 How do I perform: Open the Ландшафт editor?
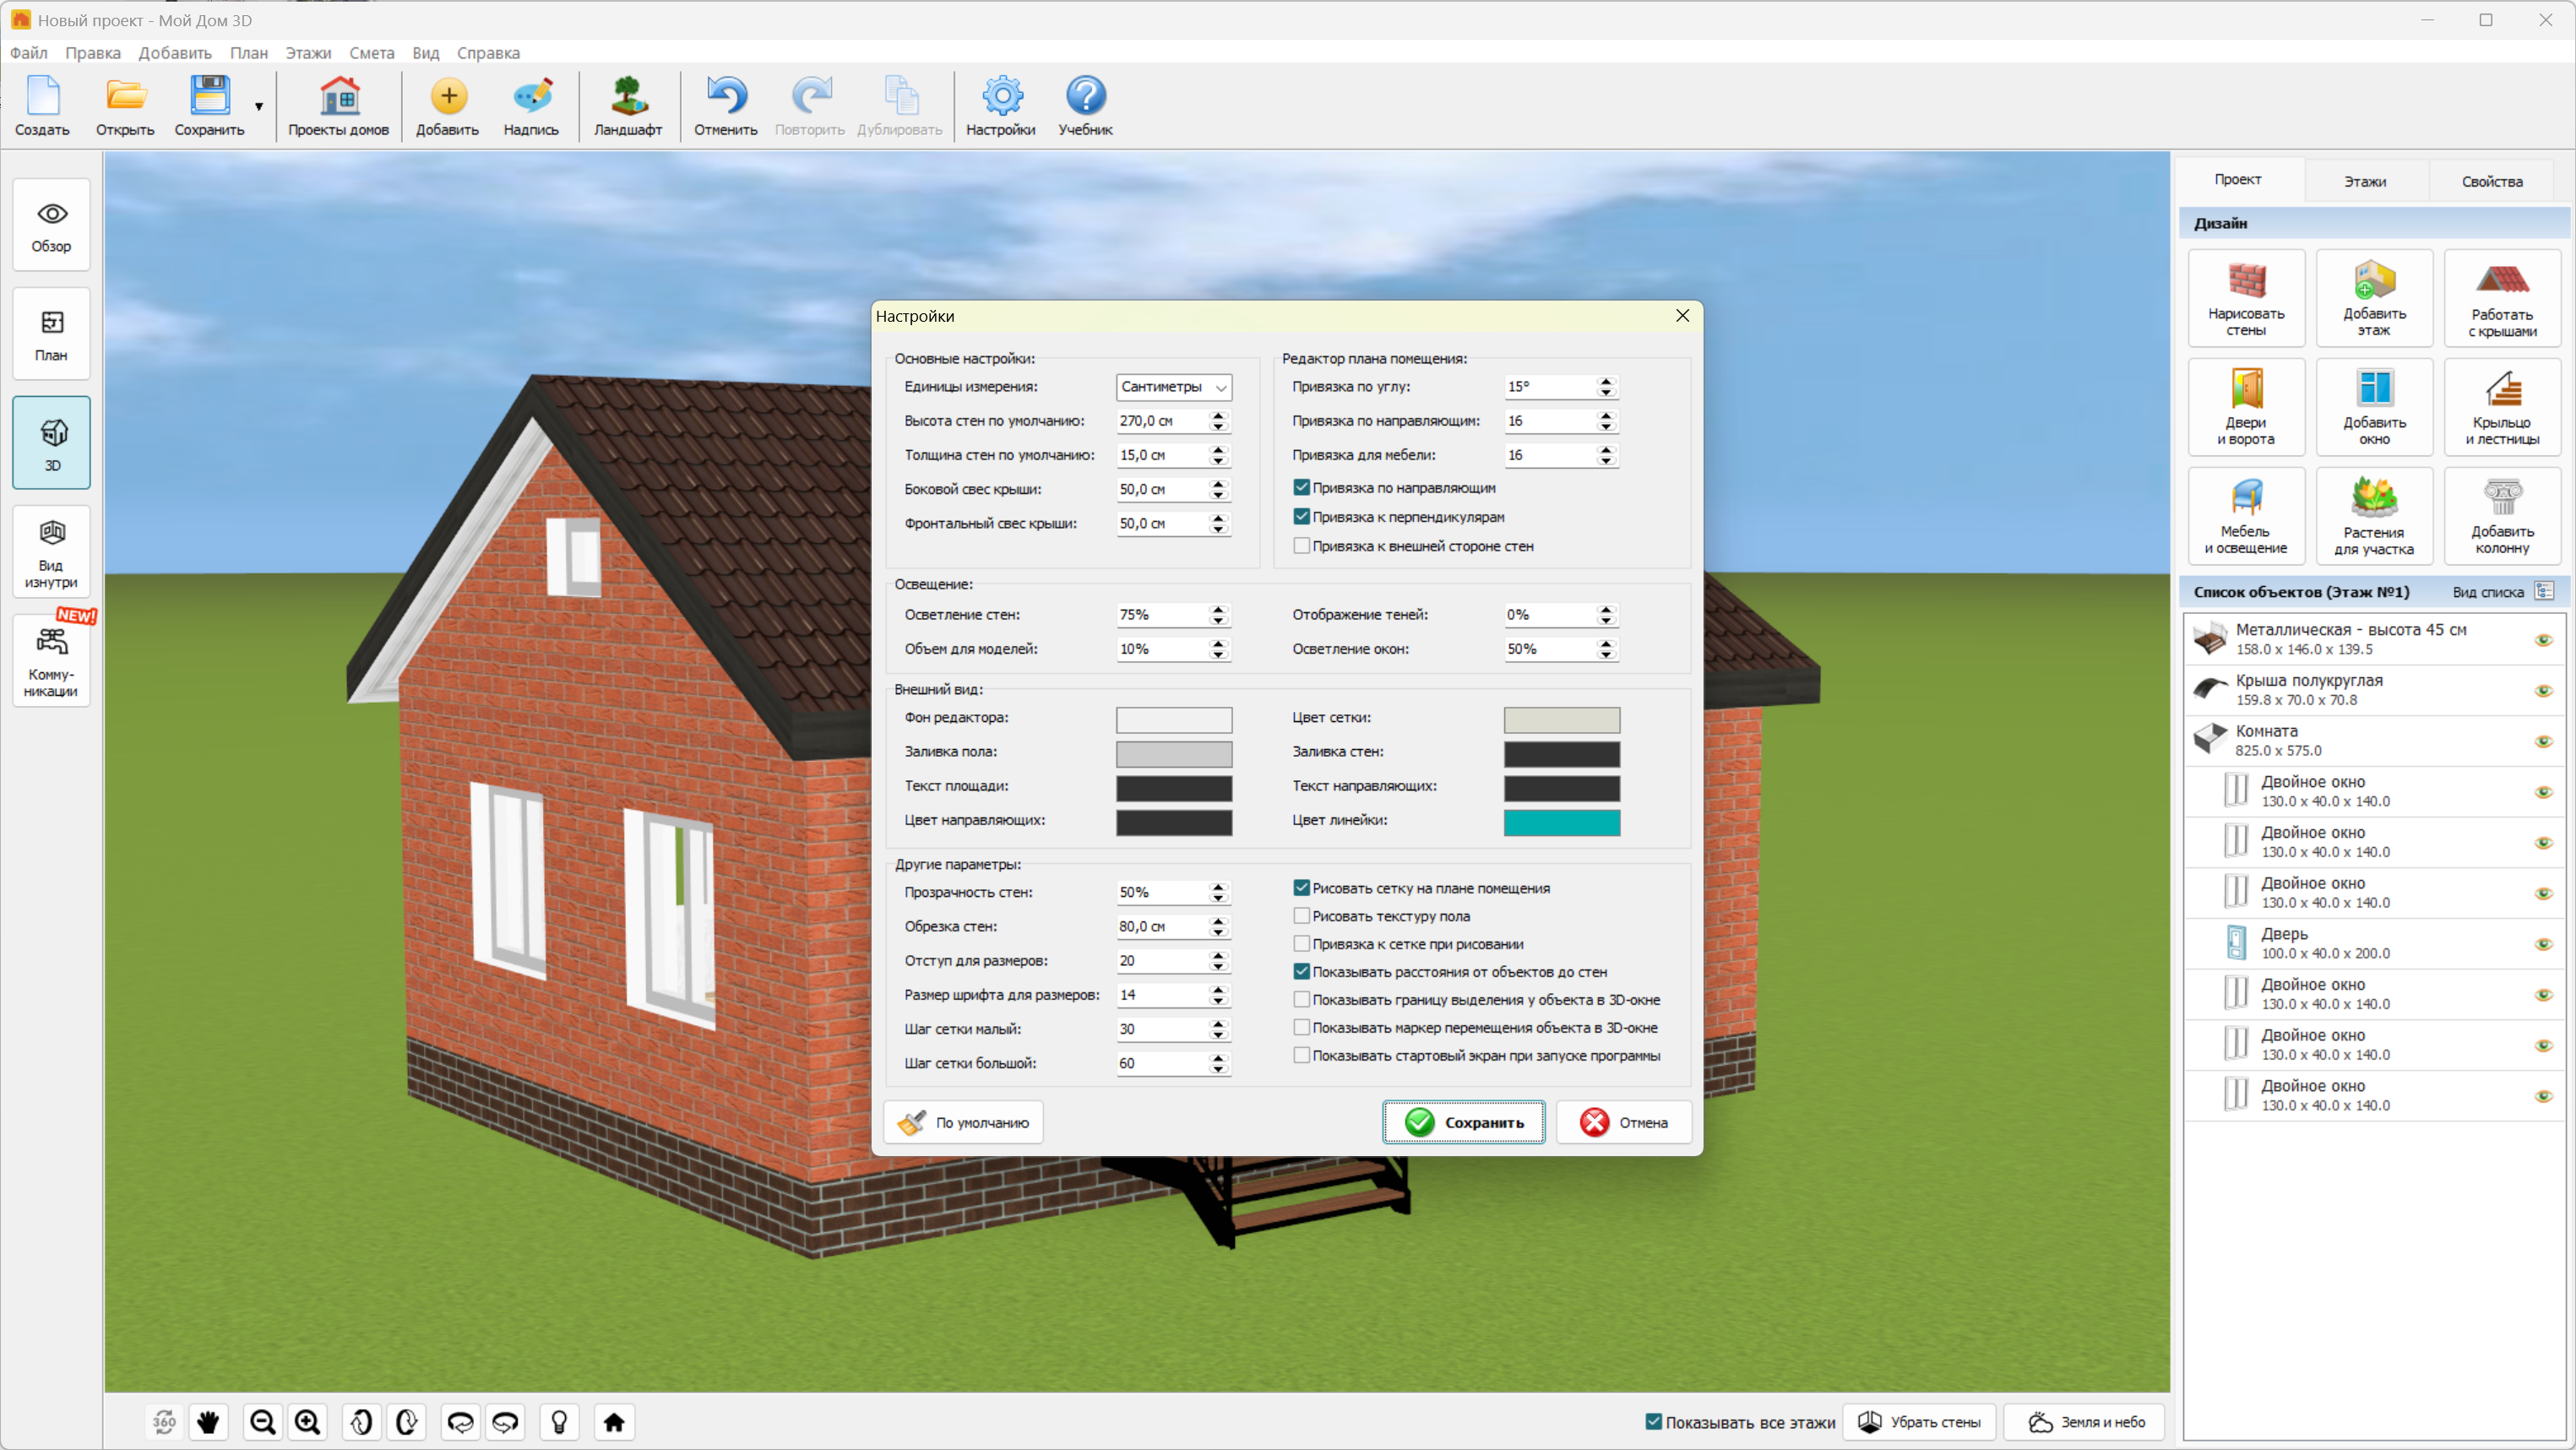[628, 105]
